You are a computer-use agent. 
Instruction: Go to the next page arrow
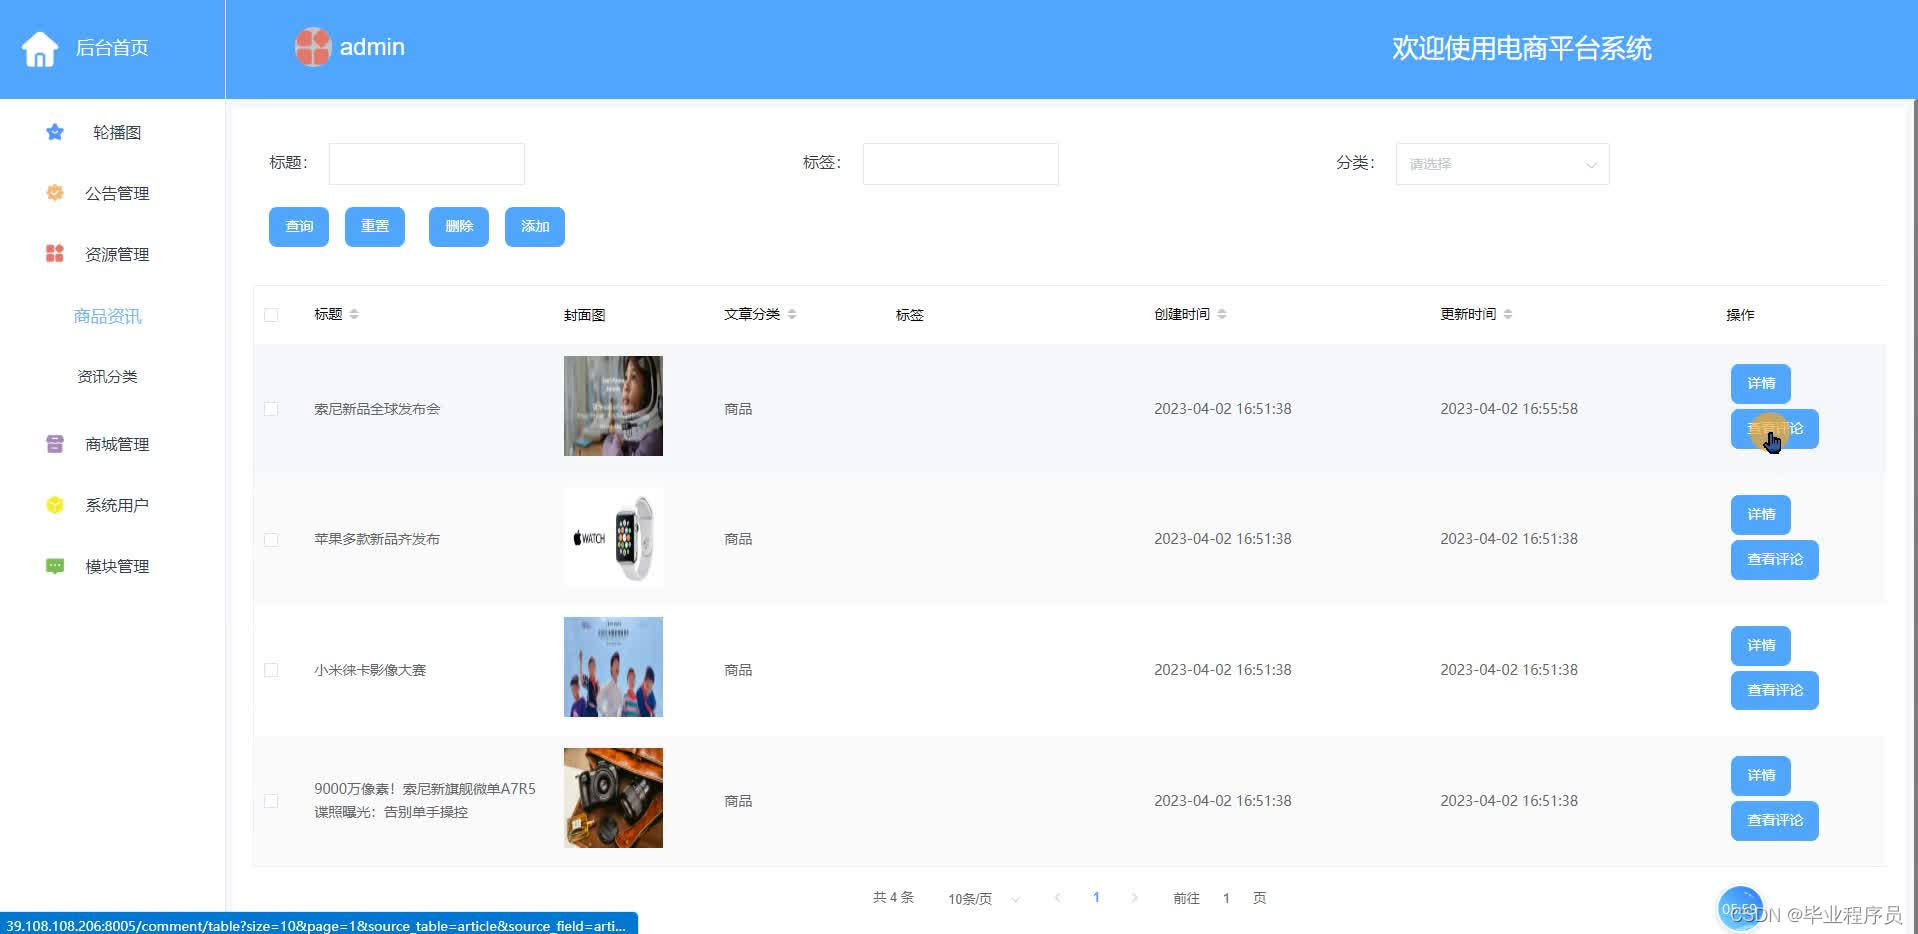pos(1134,898)
